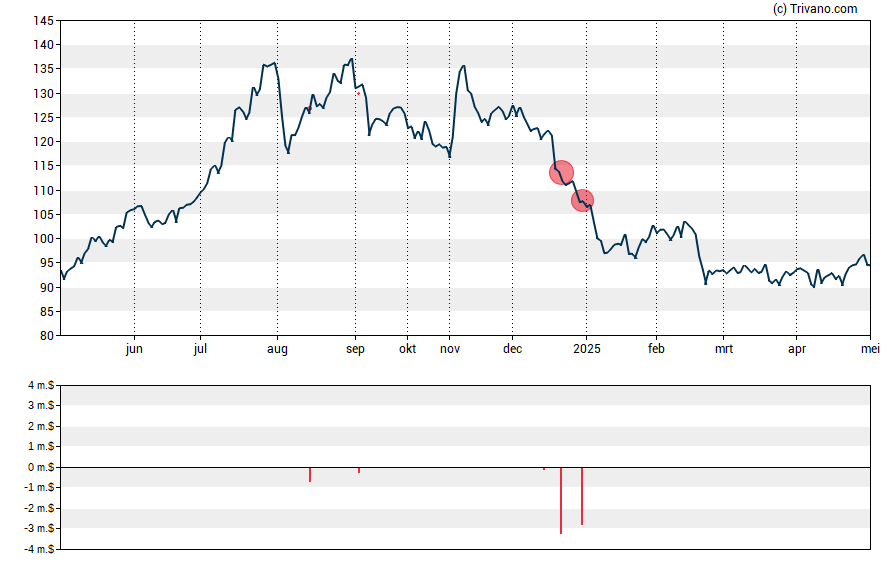888x565 pixels.
Task: Click the second long red bar before 2025
Action: (x=582, y=496)
